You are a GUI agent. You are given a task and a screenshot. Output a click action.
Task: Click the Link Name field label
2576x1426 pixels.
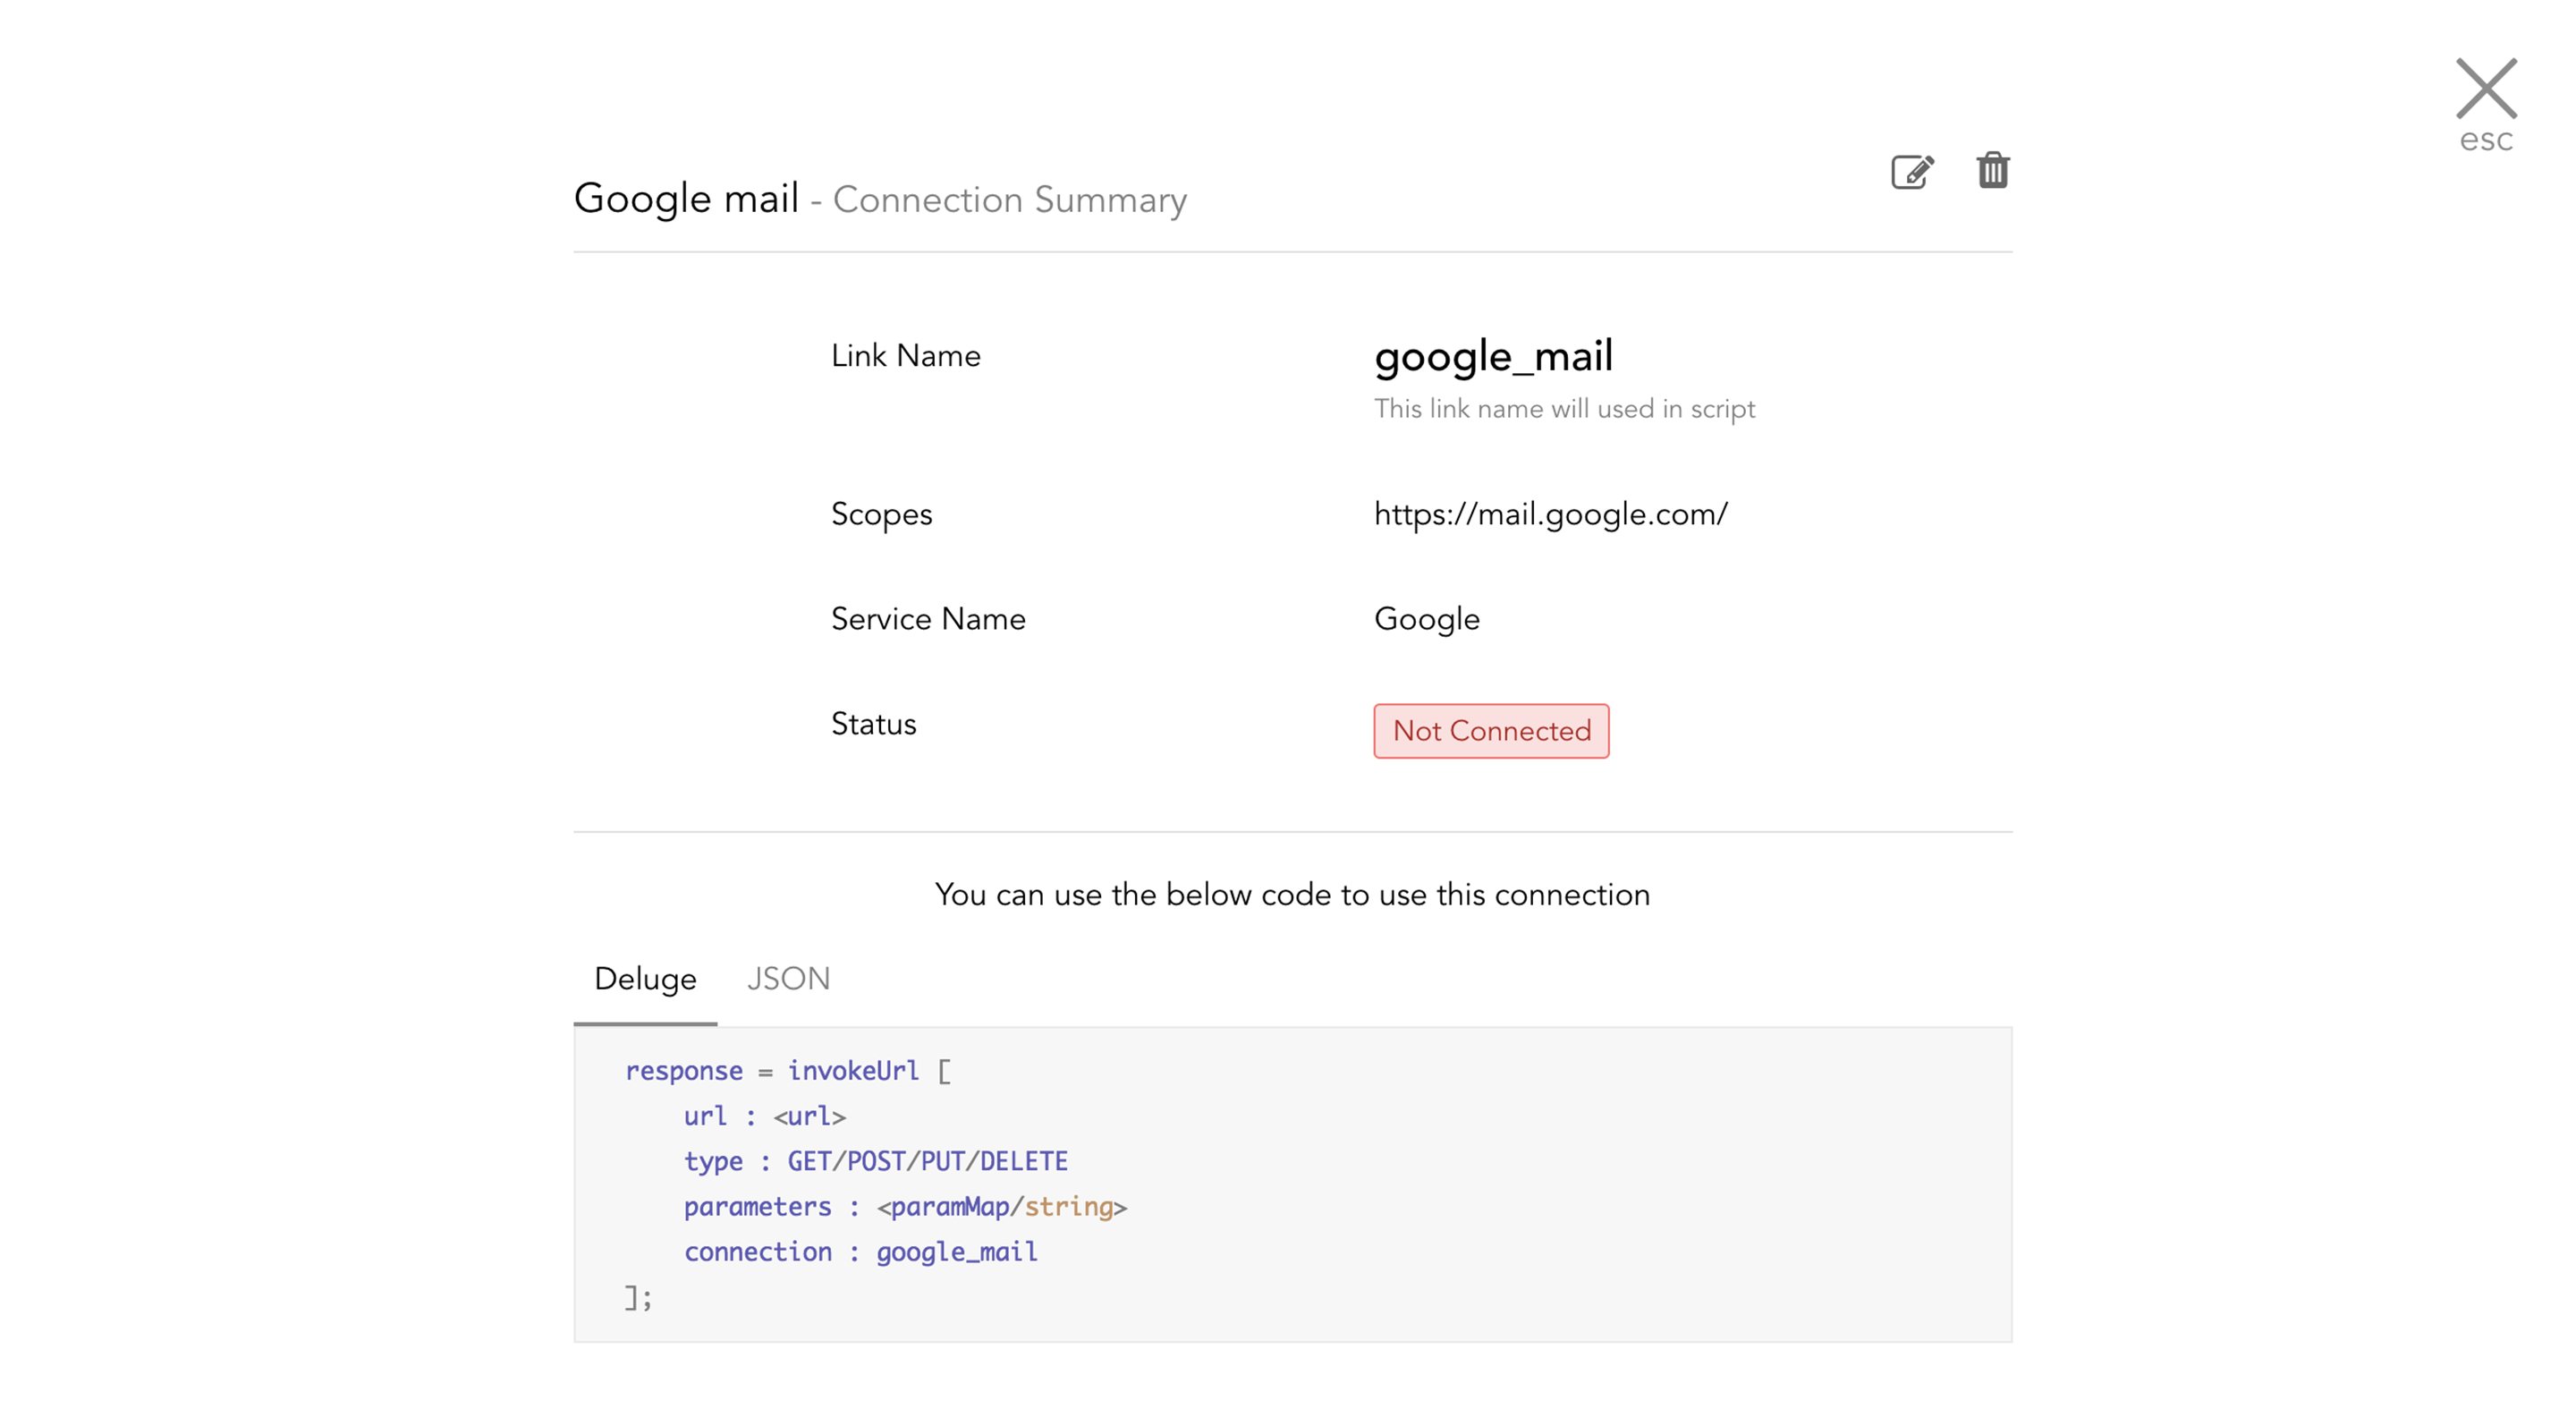(x=905, y=356)
